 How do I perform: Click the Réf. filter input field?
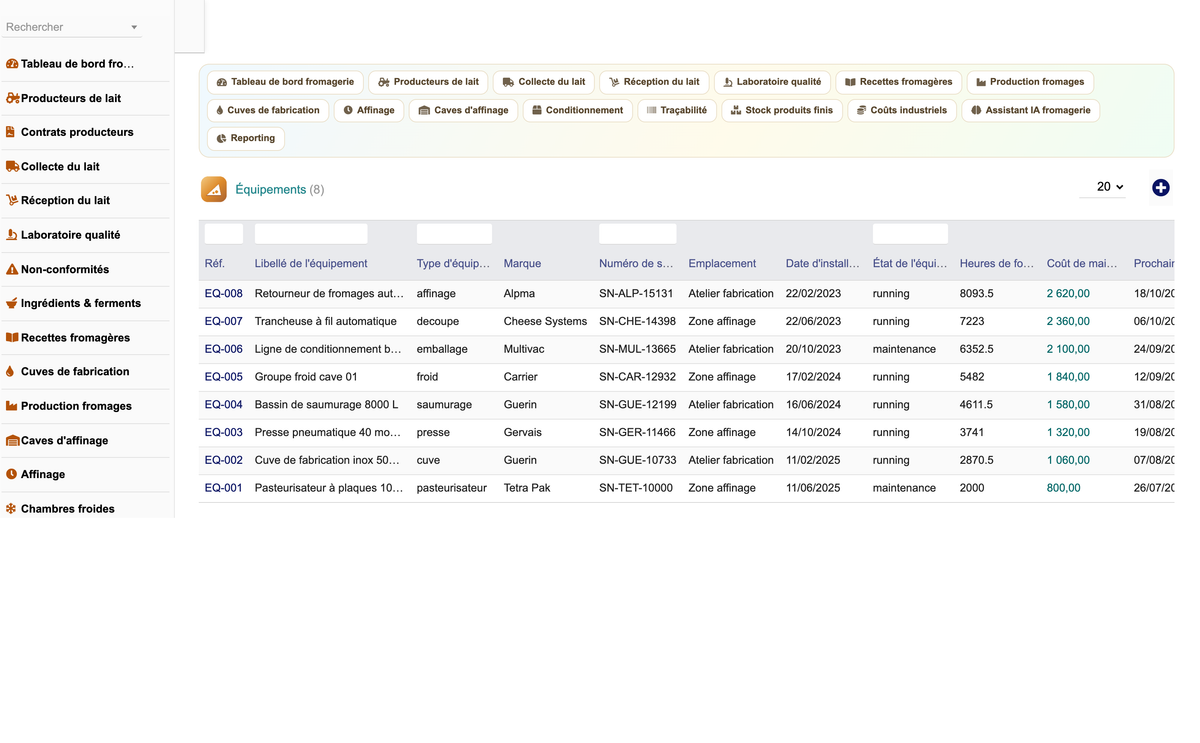pyautogui.click(x=224, y=234)
